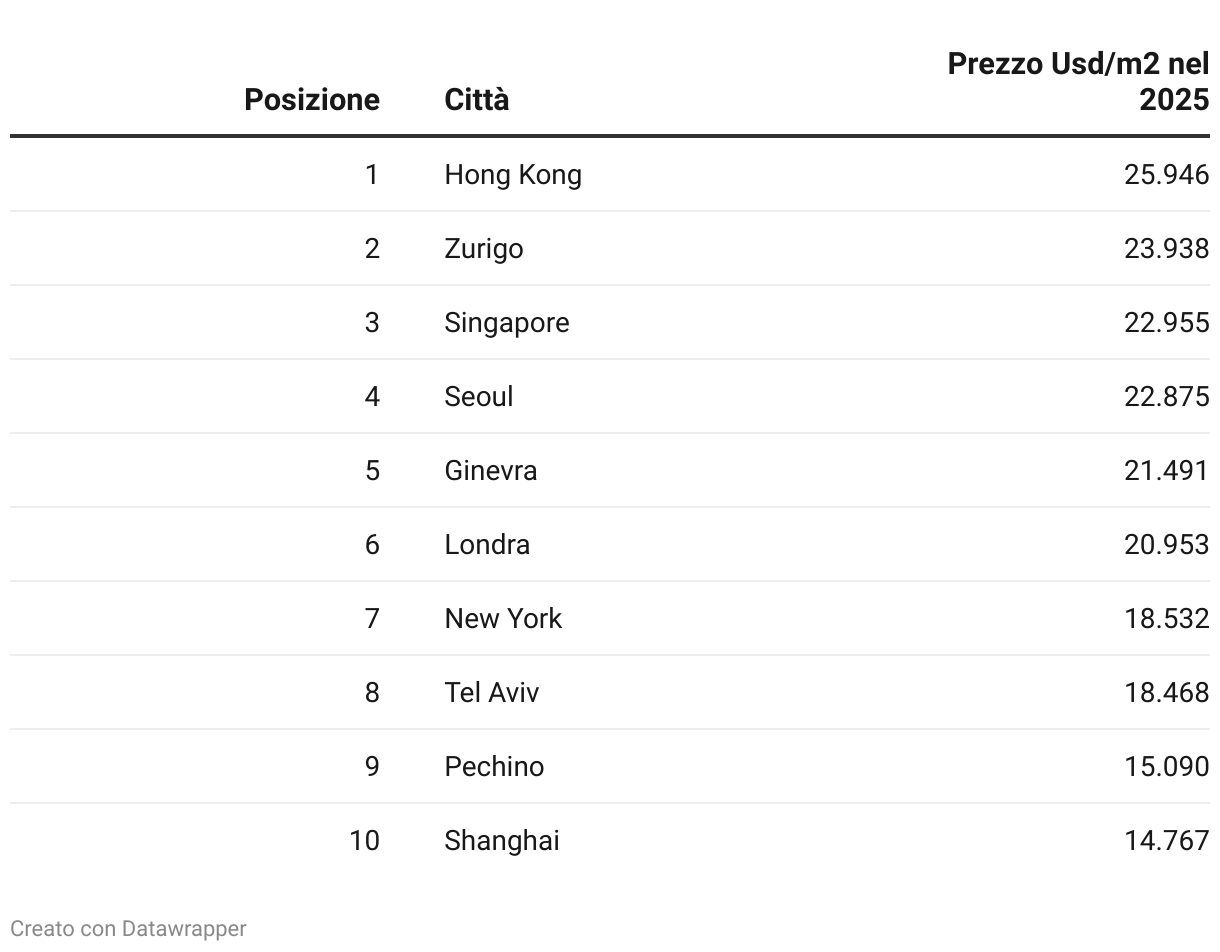Image resolution: width=1220 pixels, height=952 pixels.
Task: Select the Zurigo city cell
Action: click(484, 249)
